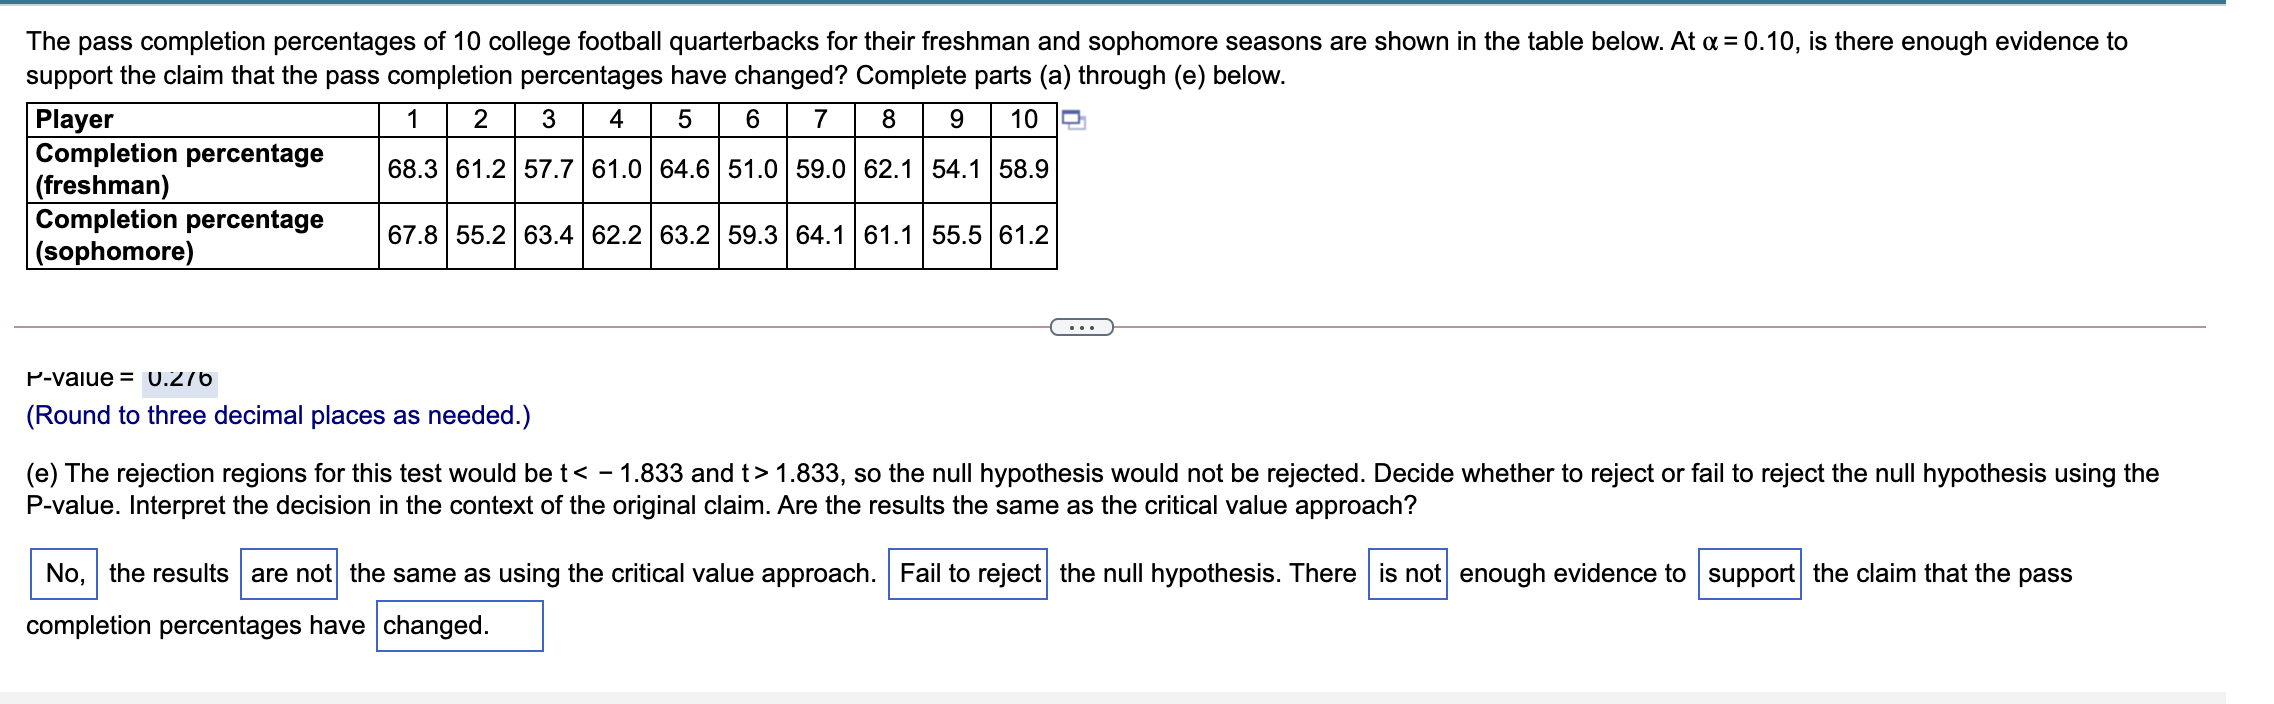The image size is (2274, 704).
Task: Change the 'Fail to reject' selection box
Action: click(x=967, y=574)
